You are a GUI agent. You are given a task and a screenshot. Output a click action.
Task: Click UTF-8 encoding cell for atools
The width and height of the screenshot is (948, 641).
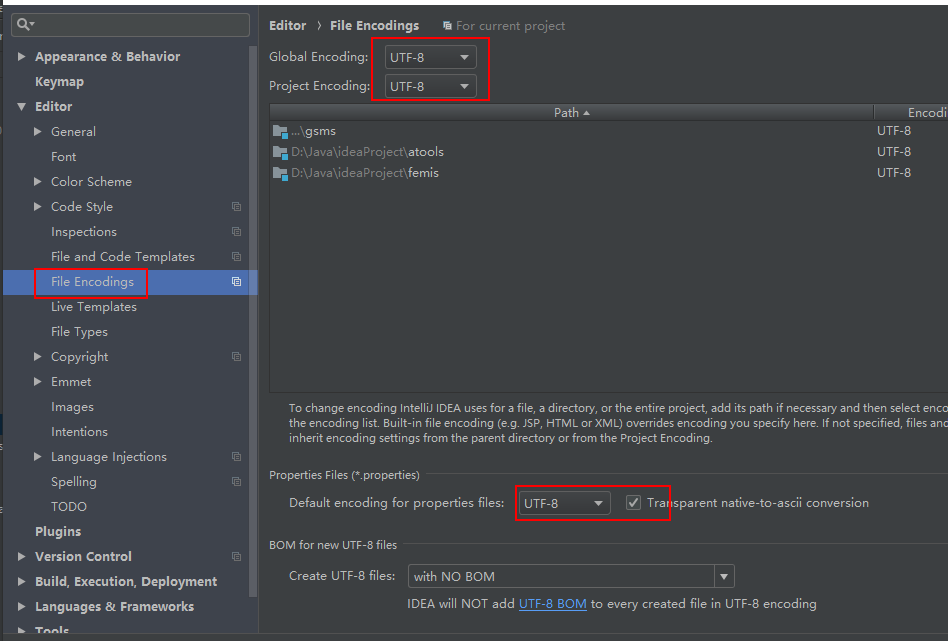point(894,152)
